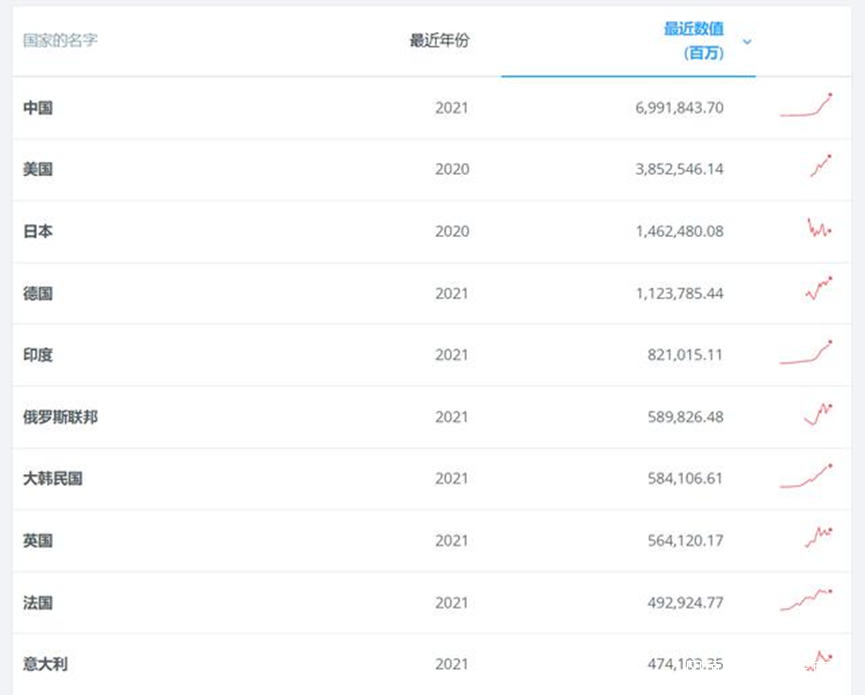Screen dimensions: 865x695
Task: Click the year 2021 in the 意大利 row
Action: tap(452, 664)
